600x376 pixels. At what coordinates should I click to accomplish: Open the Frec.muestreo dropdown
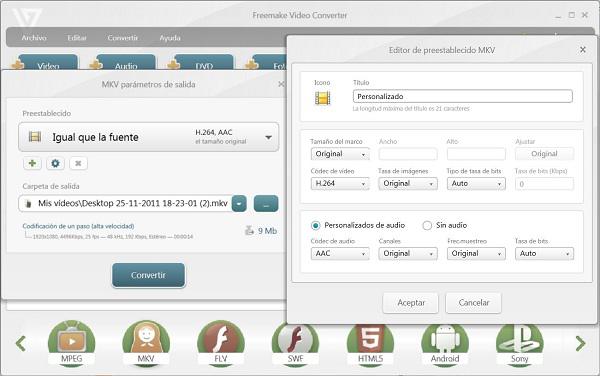pyautogui.click(x=476, y=254)
